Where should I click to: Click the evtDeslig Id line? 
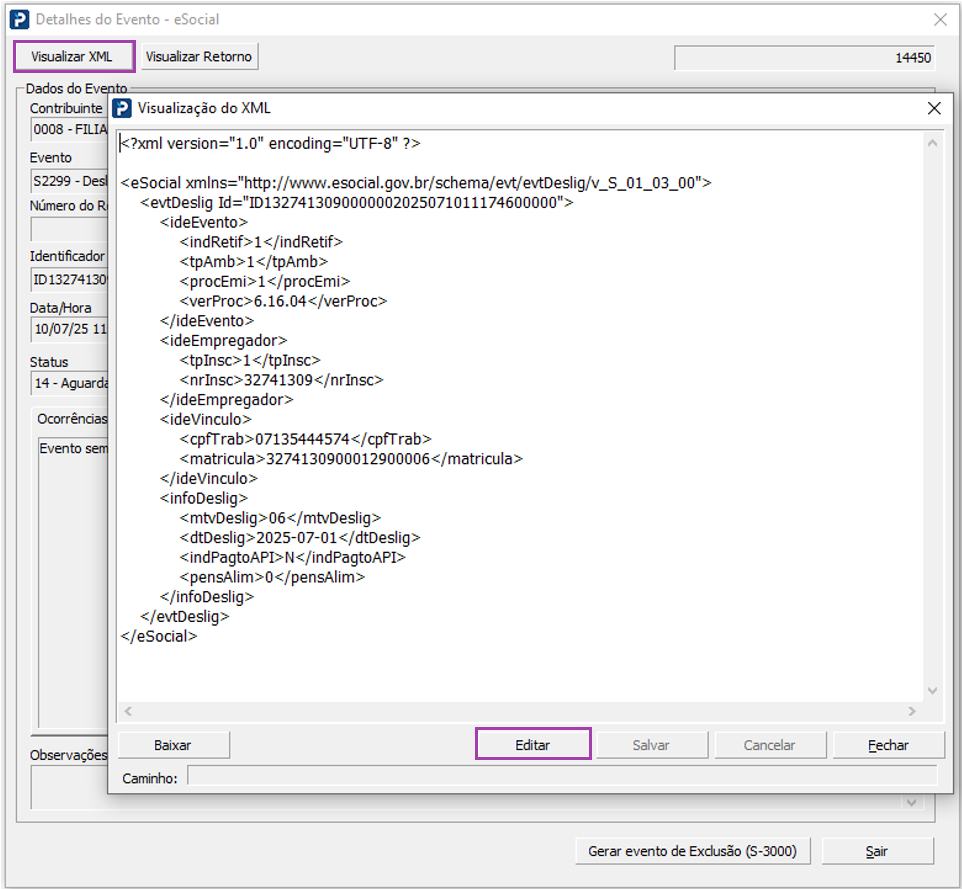tap(356, 202)
